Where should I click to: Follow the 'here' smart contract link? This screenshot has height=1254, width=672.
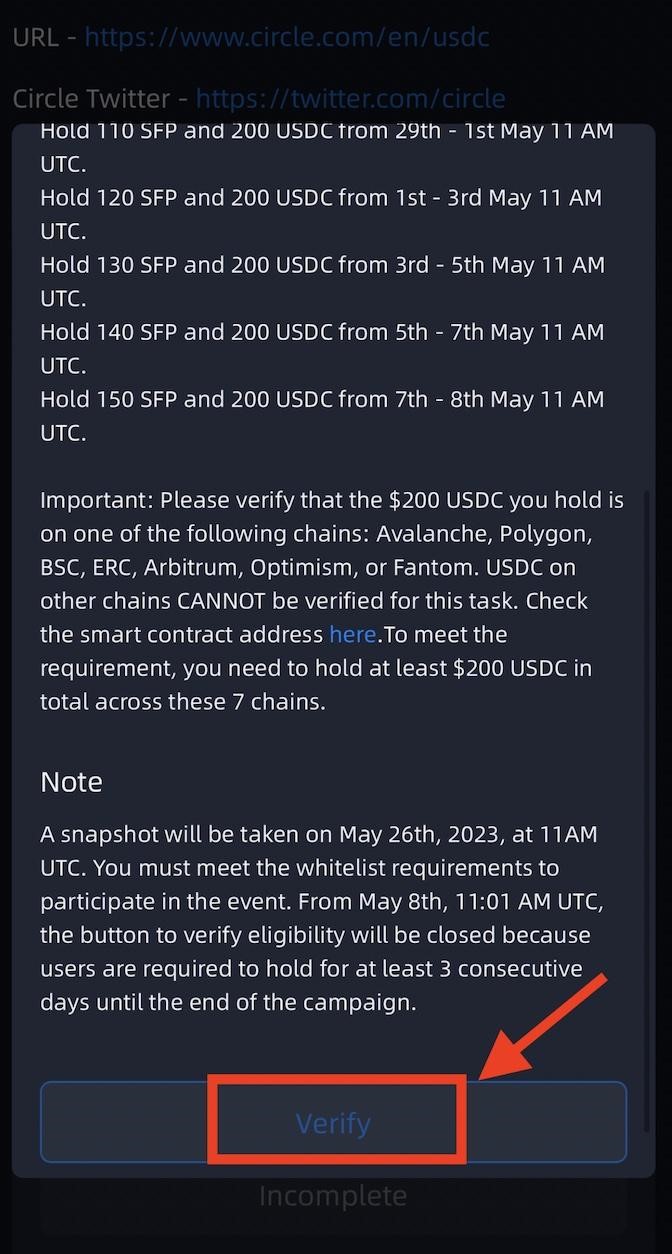353,634
